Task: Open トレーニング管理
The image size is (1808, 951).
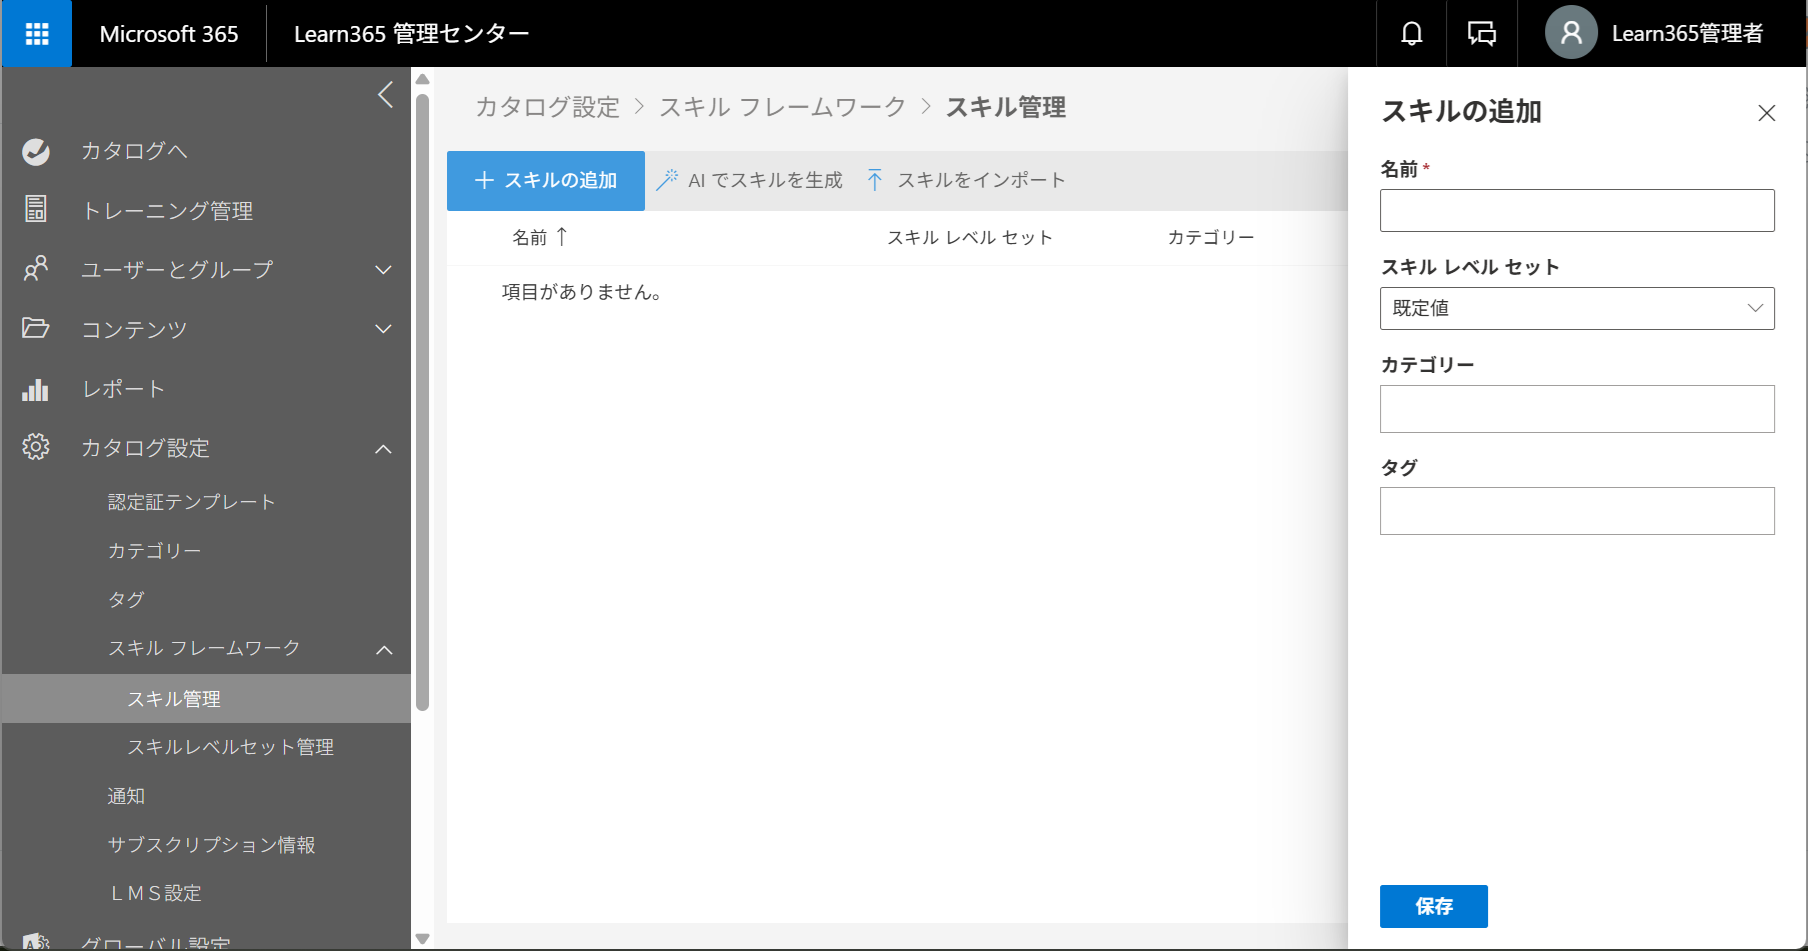Action: [167, 211]
